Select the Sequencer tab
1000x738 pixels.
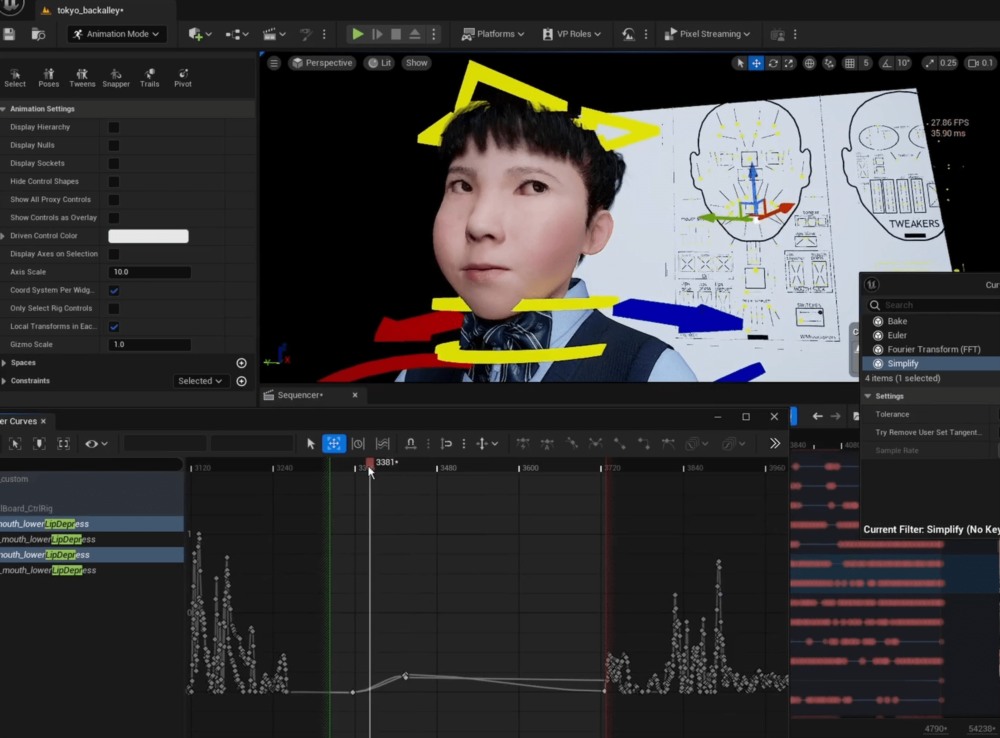(300, 395)
